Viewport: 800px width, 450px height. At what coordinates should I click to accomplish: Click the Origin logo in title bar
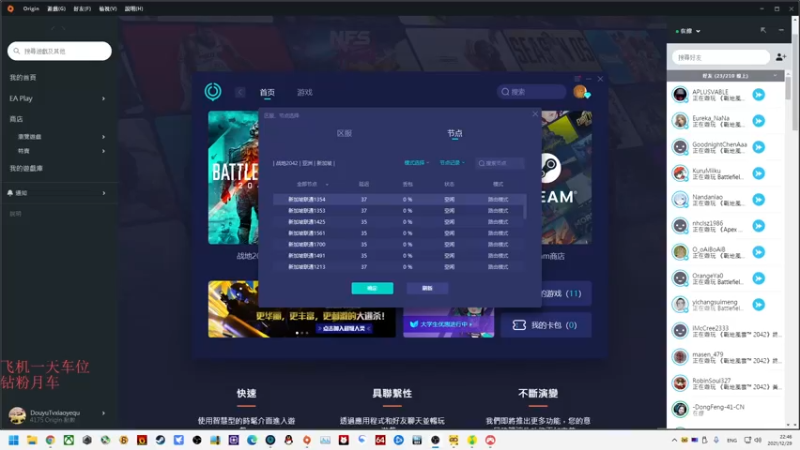point(10,9)
